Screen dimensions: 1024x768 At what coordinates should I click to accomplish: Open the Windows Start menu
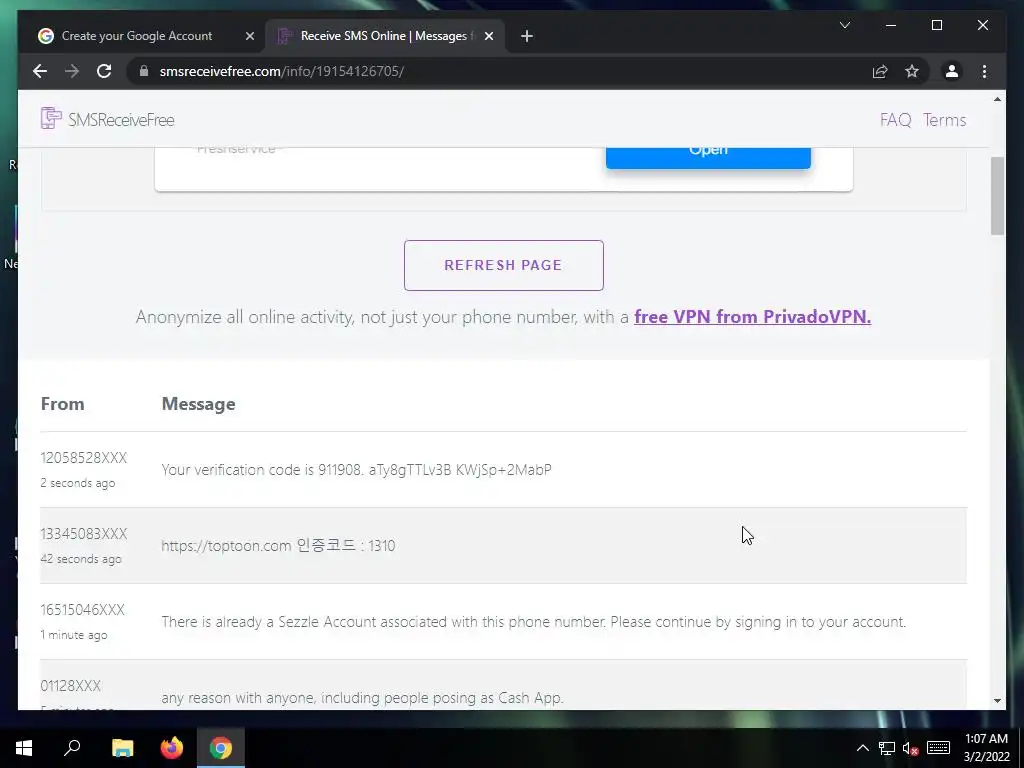point(24,748)
